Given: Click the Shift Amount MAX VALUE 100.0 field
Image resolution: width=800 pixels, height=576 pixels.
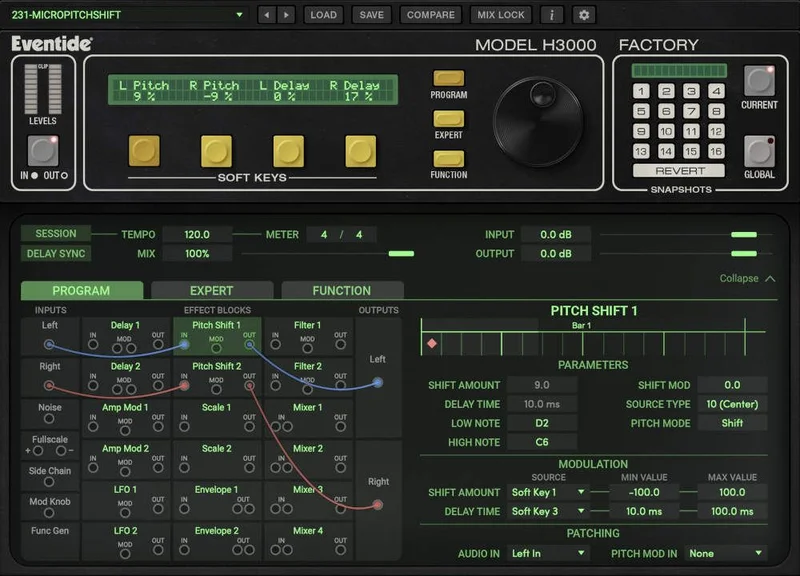Looking at the screenshot, I should click(x=732, y=492).
